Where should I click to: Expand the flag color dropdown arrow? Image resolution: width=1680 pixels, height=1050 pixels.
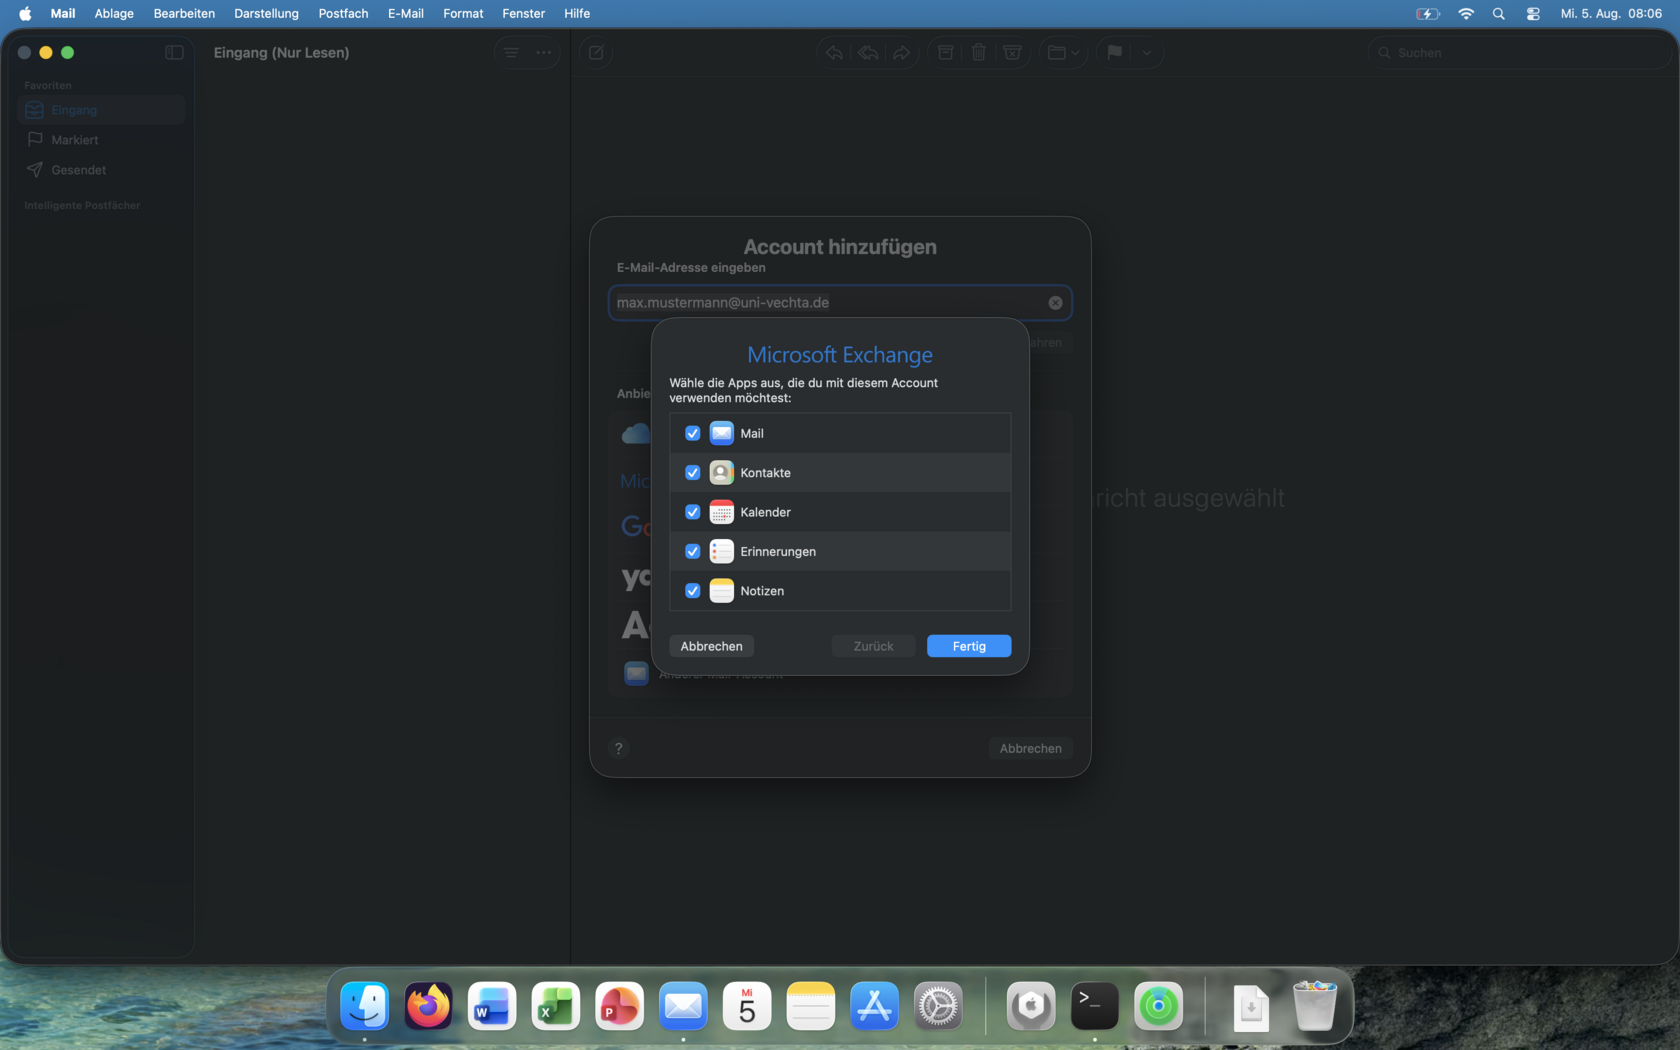(x=1147, y=52)
